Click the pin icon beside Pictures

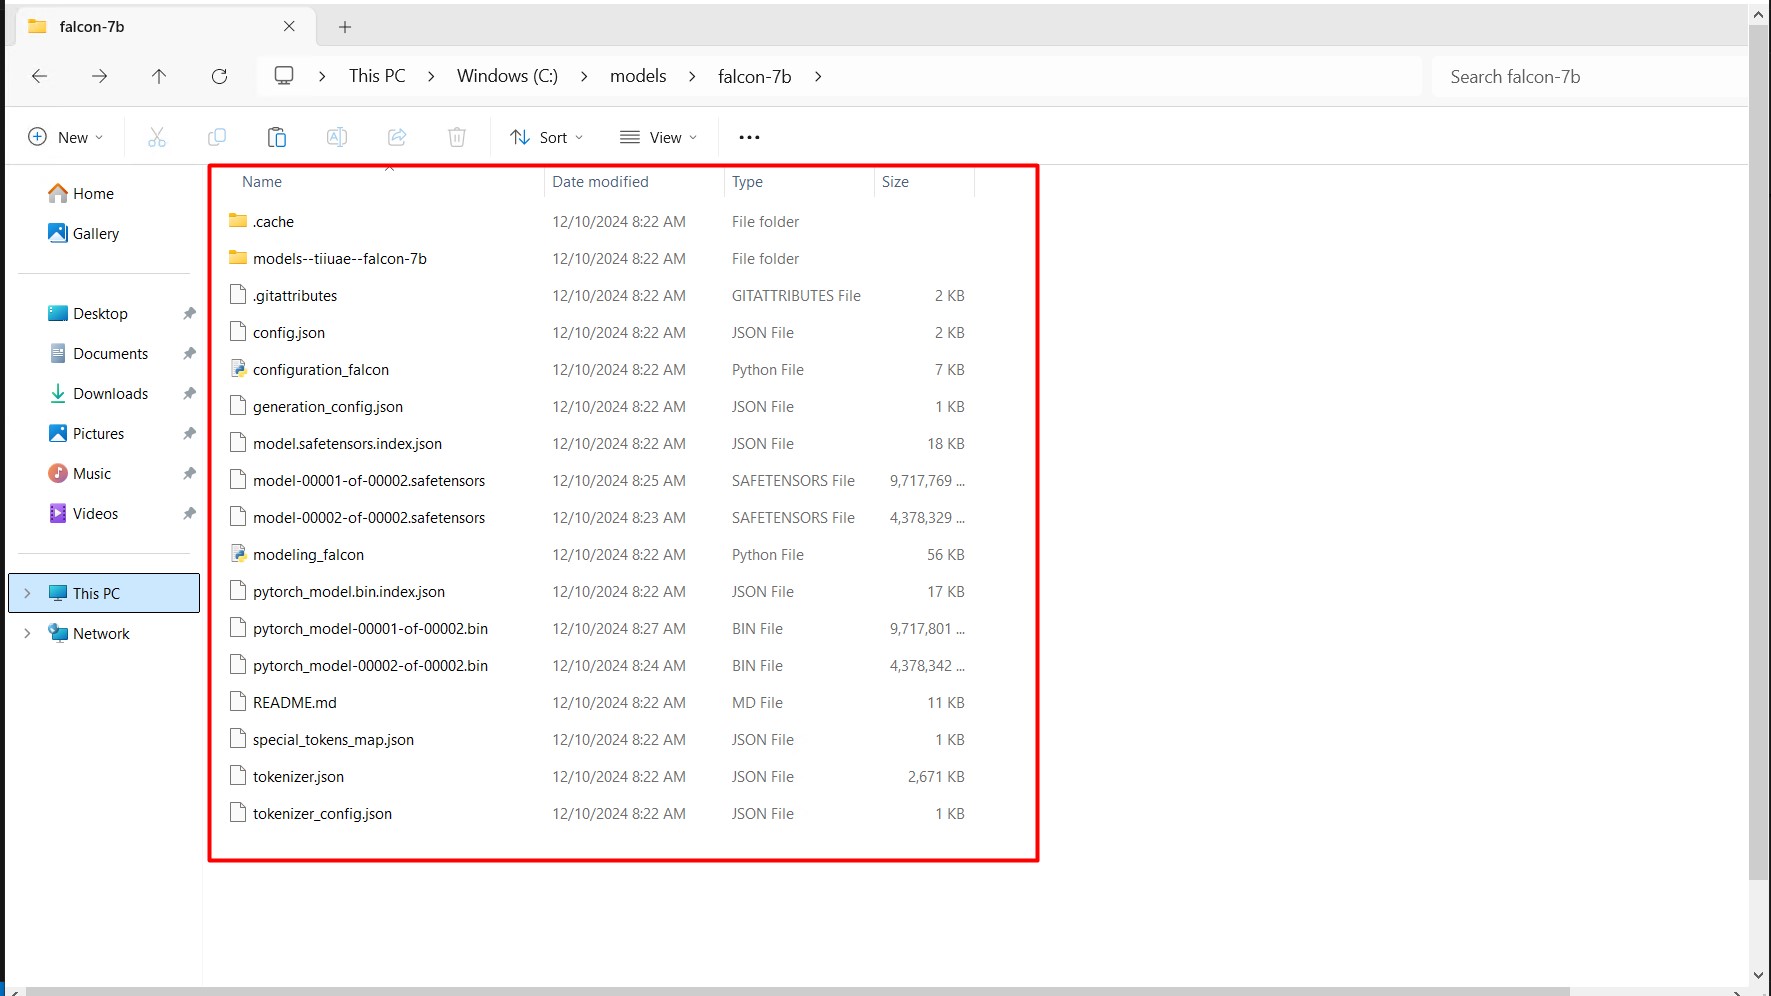(189, 433)
